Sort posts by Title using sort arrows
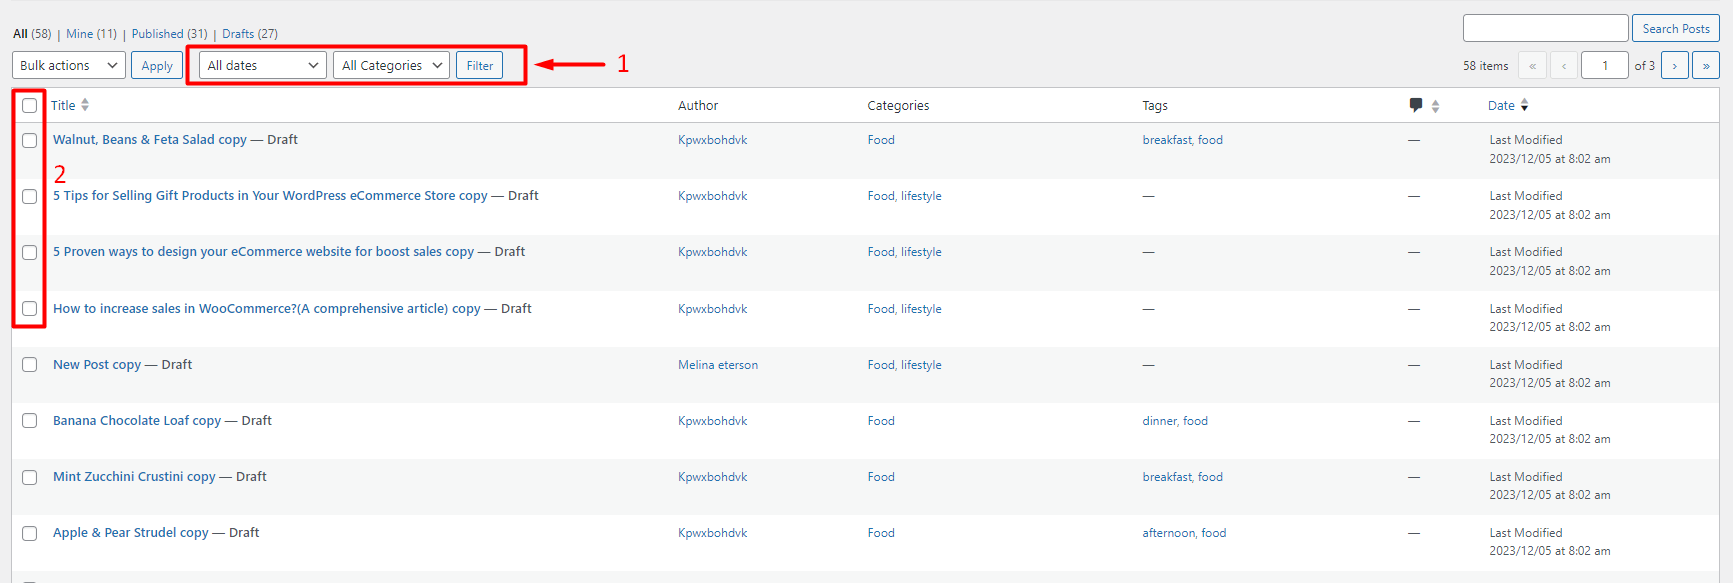 (x=85, y=105)
